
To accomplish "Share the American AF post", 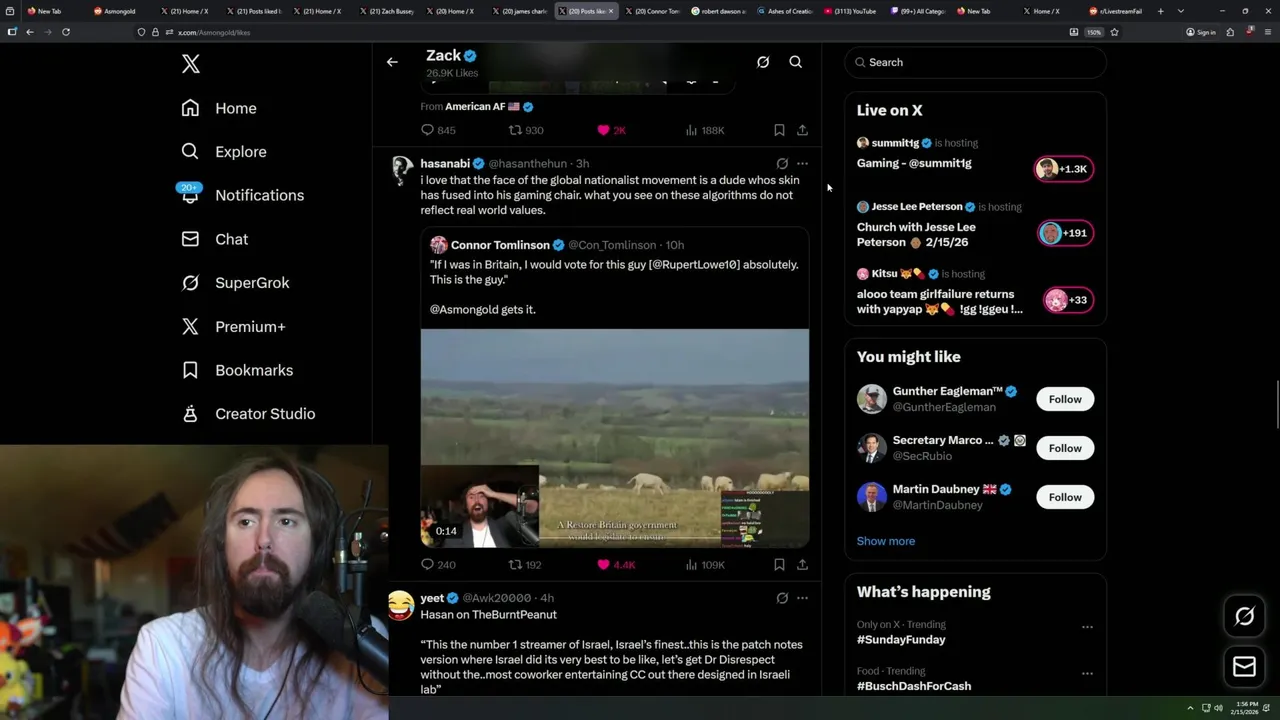I will 802,130.
